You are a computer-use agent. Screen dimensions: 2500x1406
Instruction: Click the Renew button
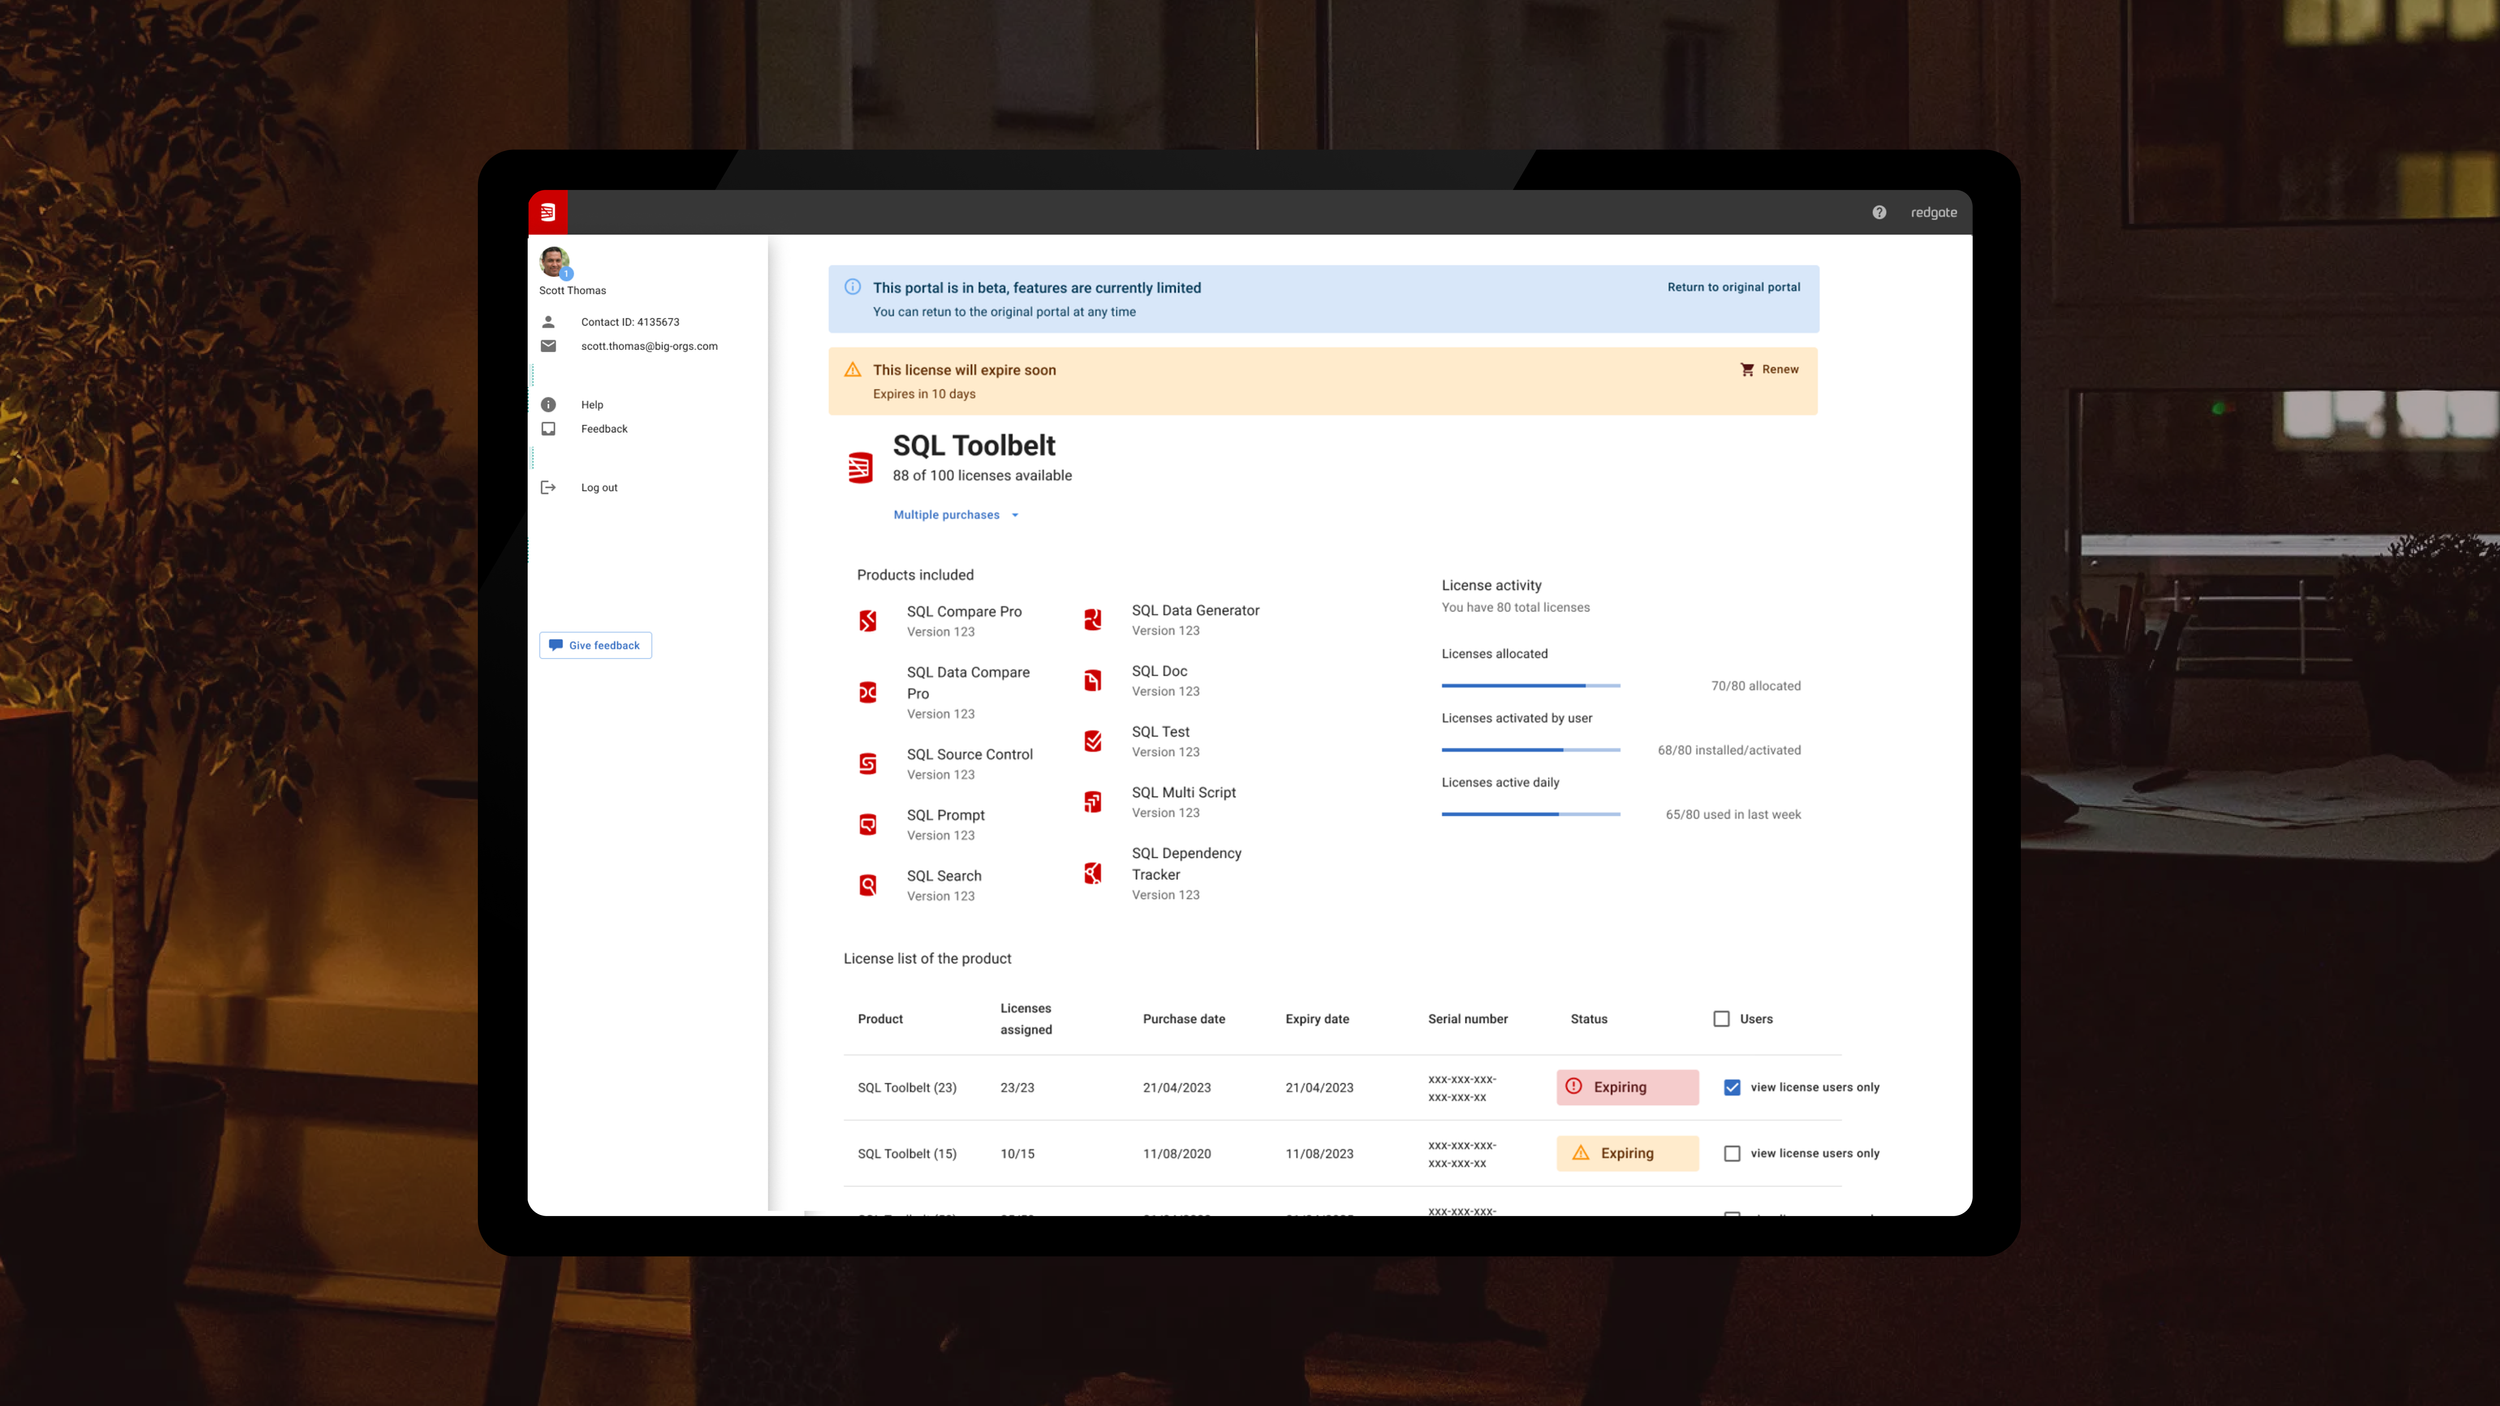click(1770, 370)
